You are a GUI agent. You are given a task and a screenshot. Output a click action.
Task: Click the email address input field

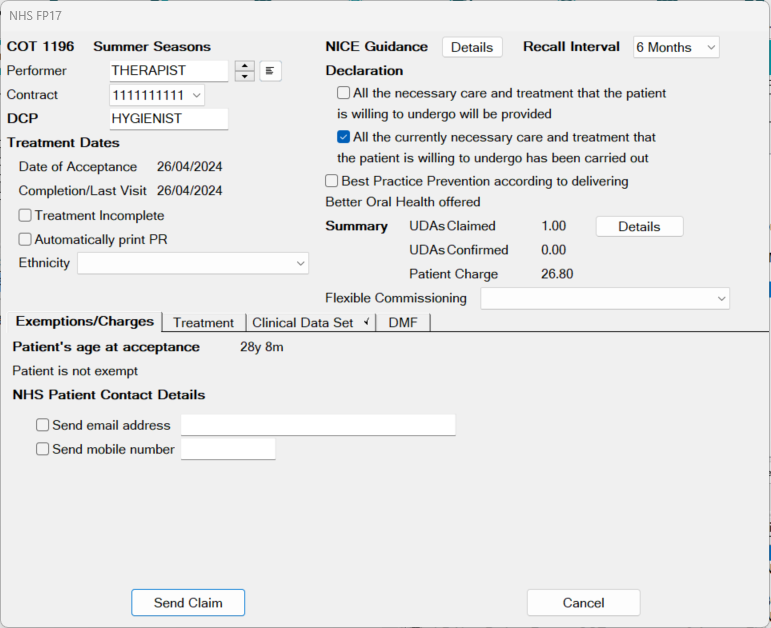[x=318, y=425]
